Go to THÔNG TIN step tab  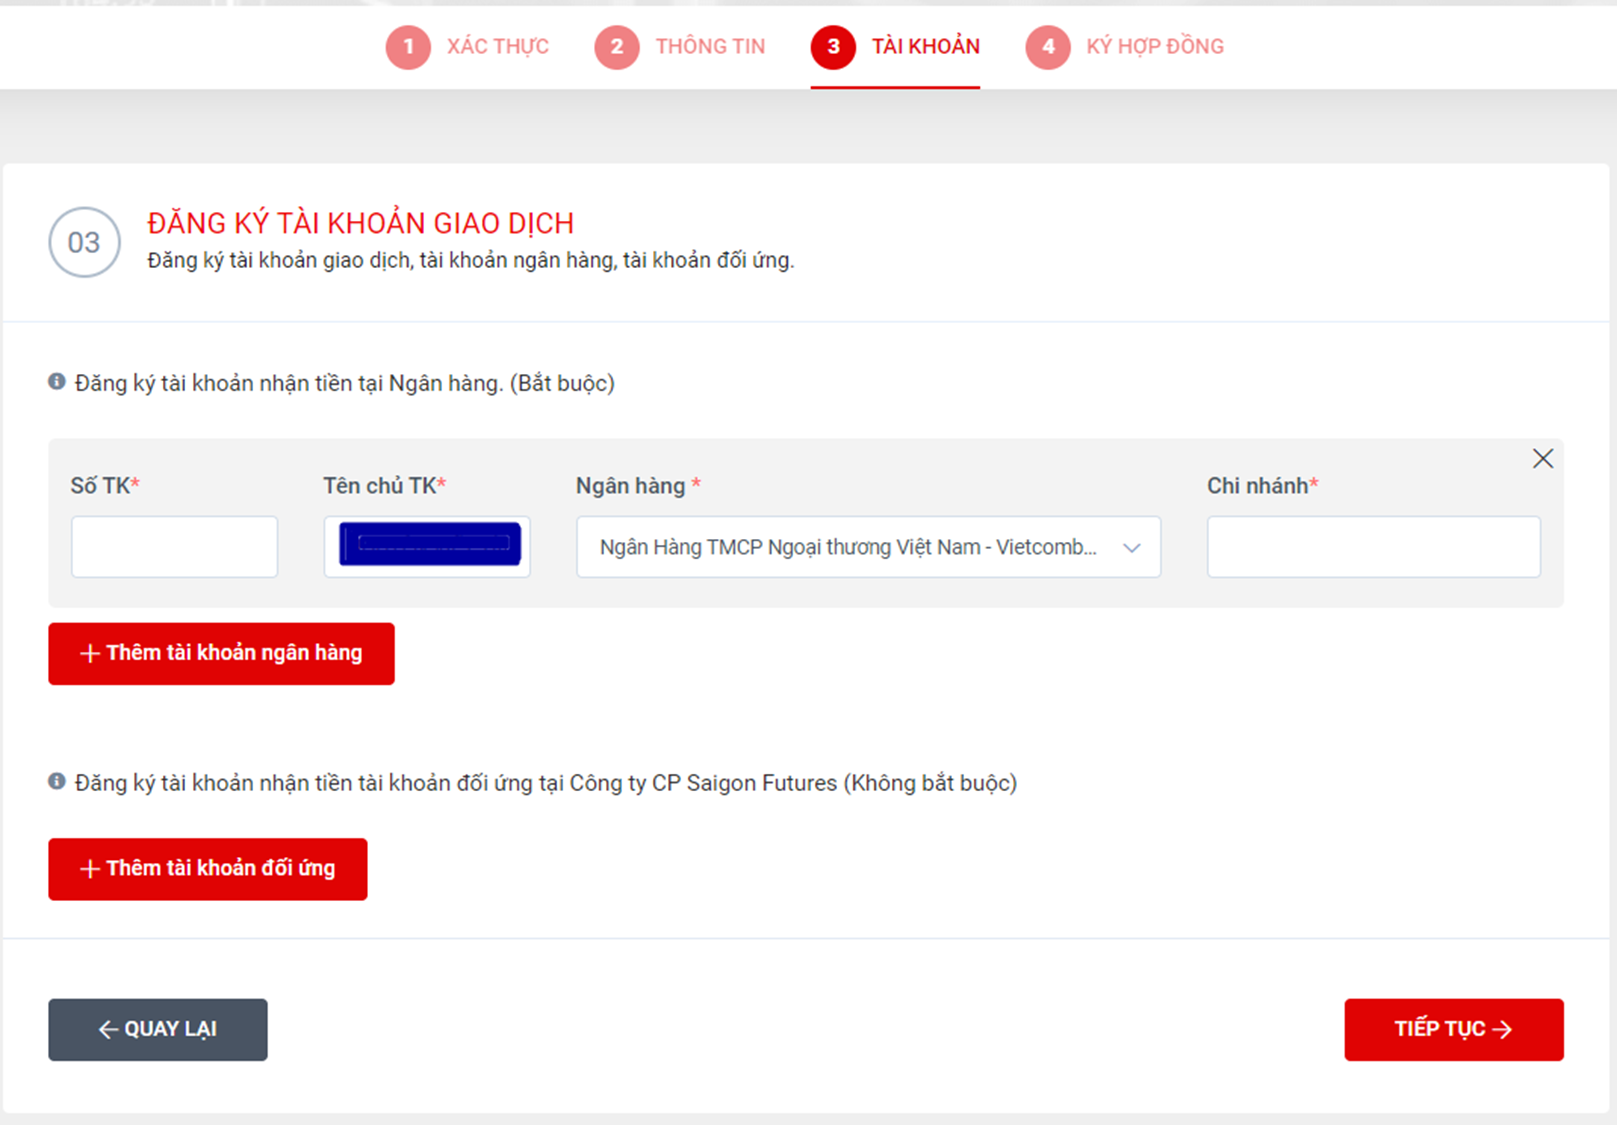coord(710,47)
